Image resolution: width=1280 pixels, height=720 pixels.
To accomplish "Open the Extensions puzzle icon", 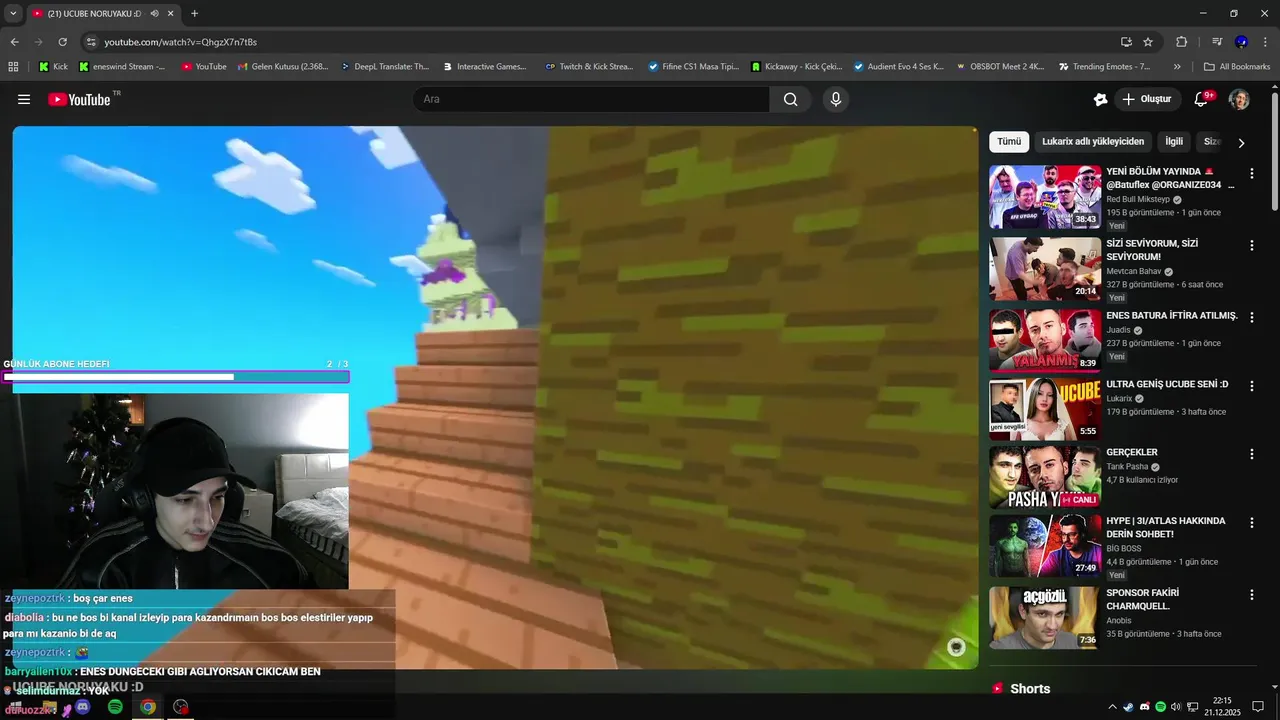I will point(1181,42).
